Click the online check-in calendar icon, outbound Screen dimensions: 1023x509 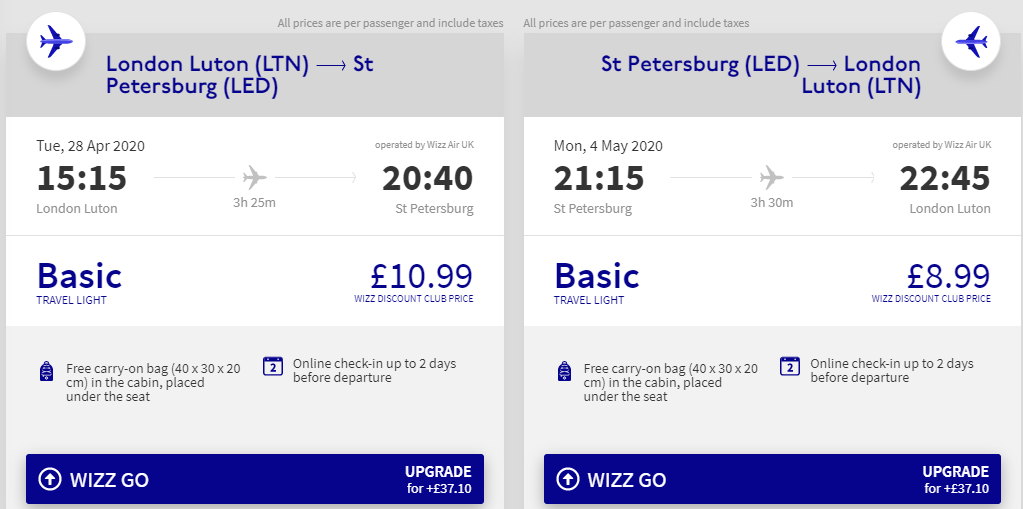pyautogui.click(x=273, y=366)
